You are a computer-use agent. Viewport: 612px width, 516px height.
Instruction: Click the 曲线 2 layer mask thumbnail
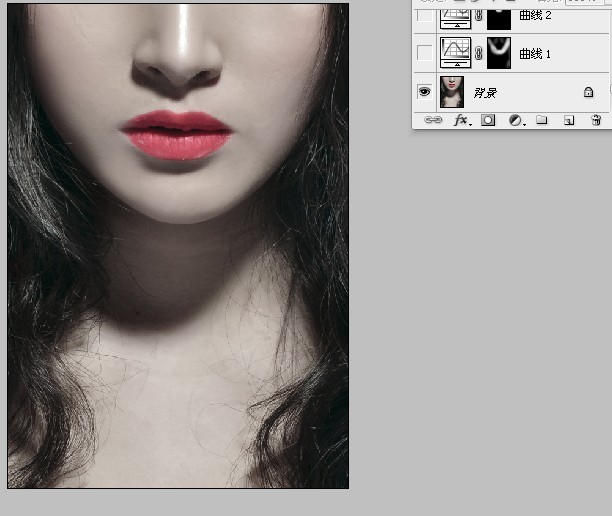[x=499, y=15]
